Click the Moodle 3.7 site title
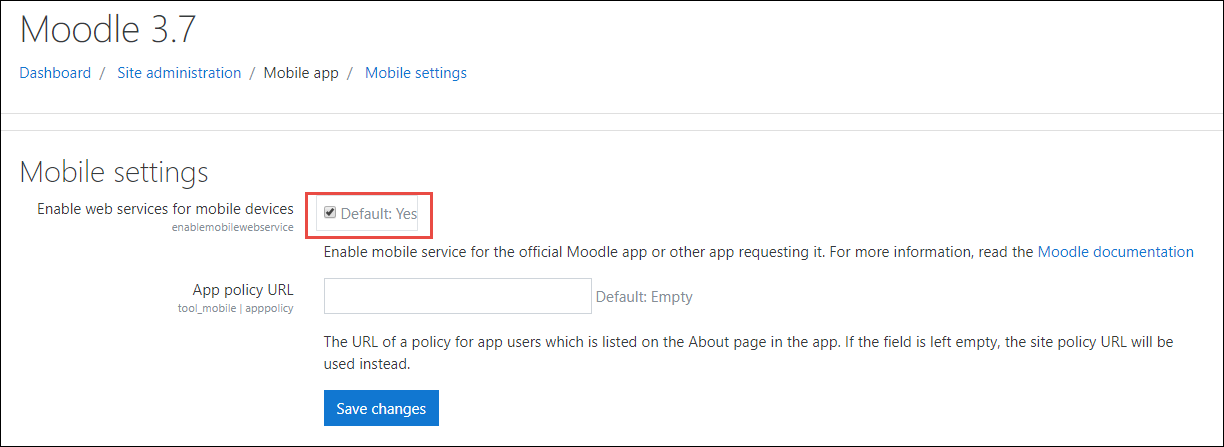Screen dimensions: 1224x447 (108, 29)
